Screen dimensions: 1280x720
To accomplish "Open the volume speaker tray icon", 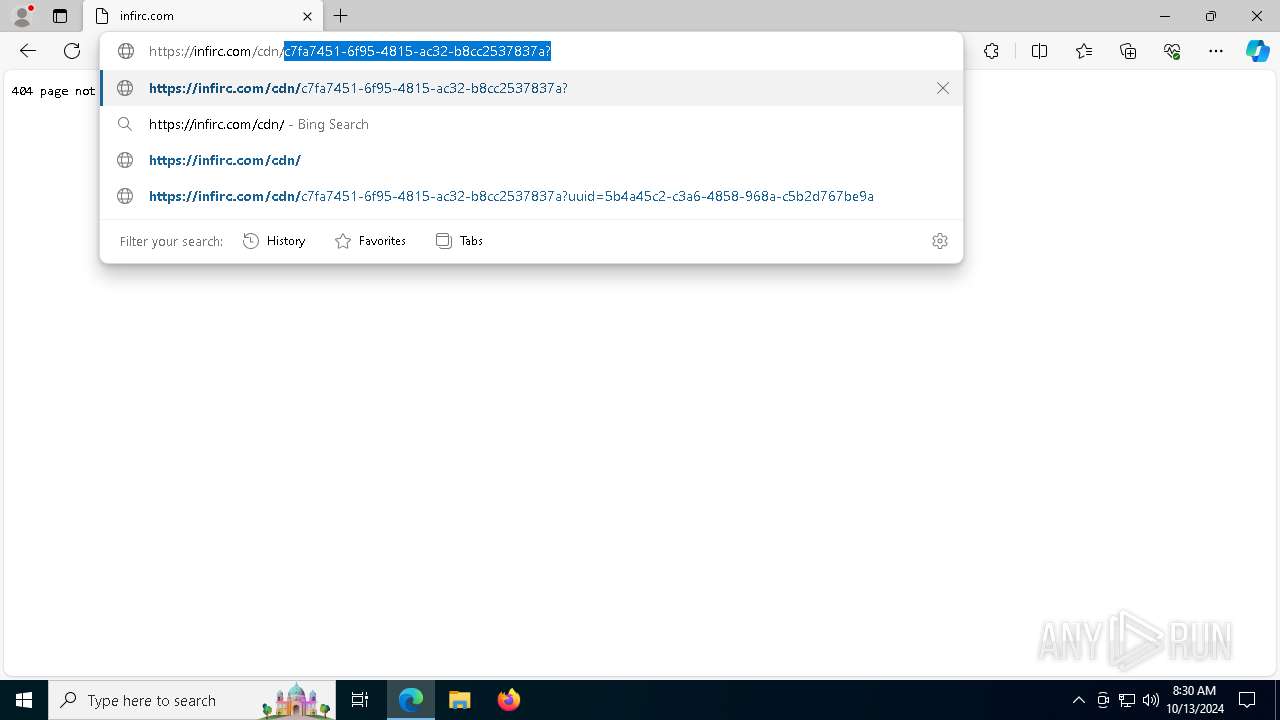I will point(1150,700).
